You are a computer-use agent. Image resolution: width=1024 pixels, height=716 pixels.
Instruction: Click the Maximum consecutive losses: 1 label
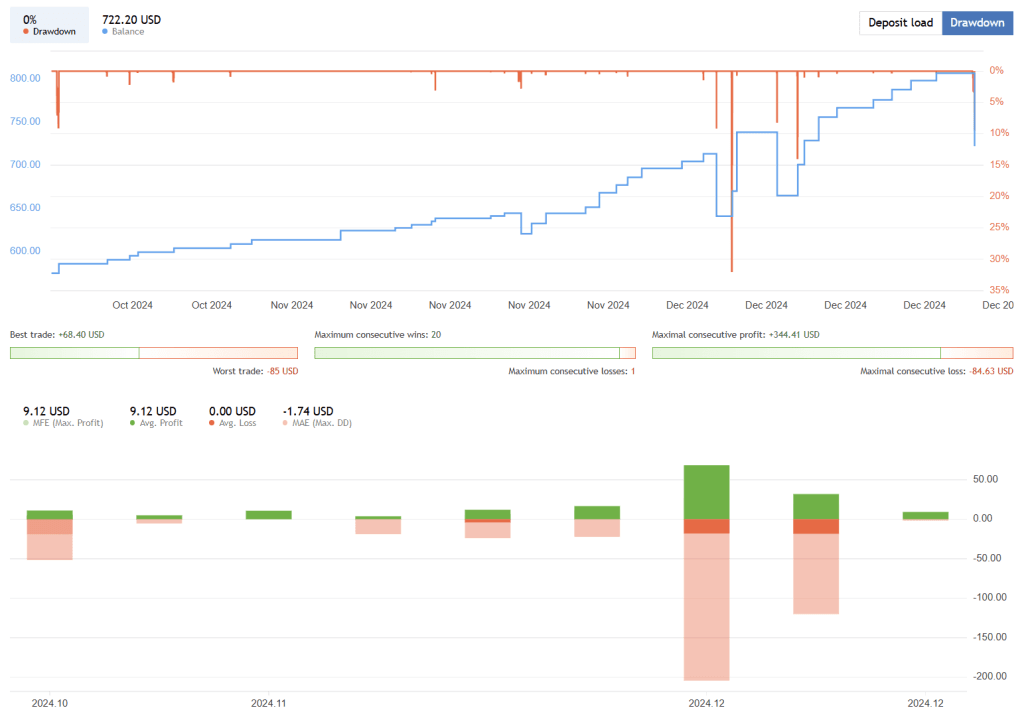point(571,371)
